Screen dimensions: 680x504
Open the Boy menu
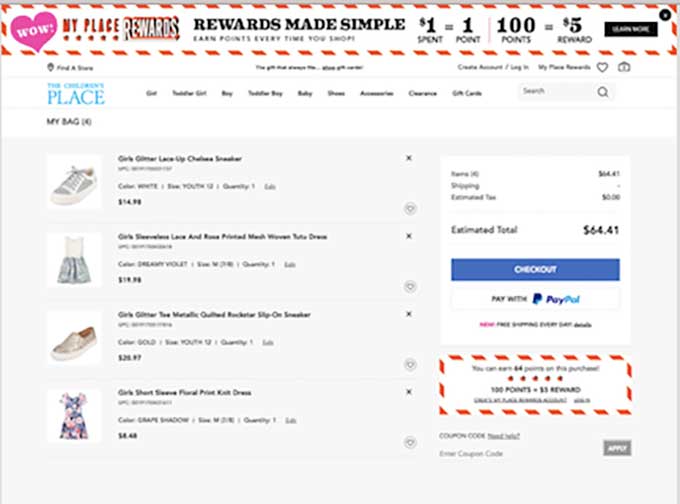pos(227,93)
